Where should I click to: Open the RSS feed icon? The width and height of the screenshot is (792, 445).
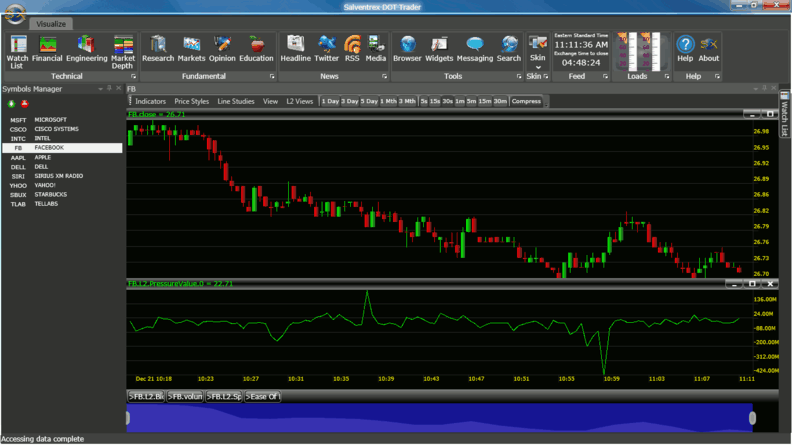pyautogui.click(x=352, y=49)
